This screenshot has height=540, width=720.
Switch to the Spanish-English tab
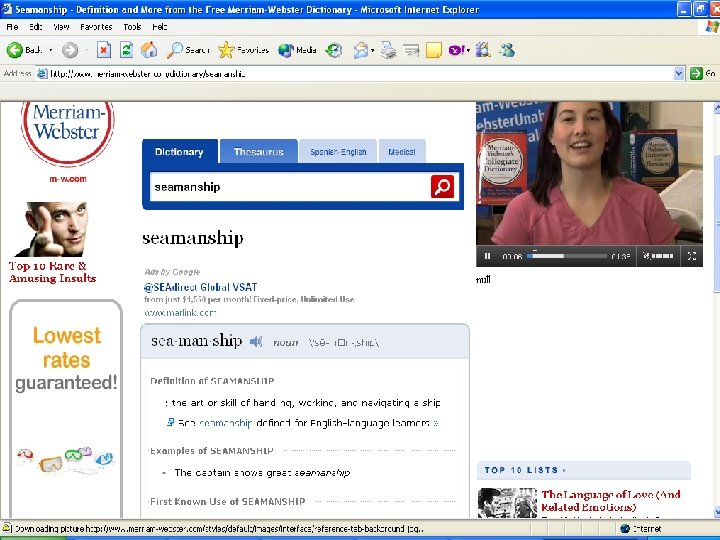pyautogui.click(x=338, y=152)
